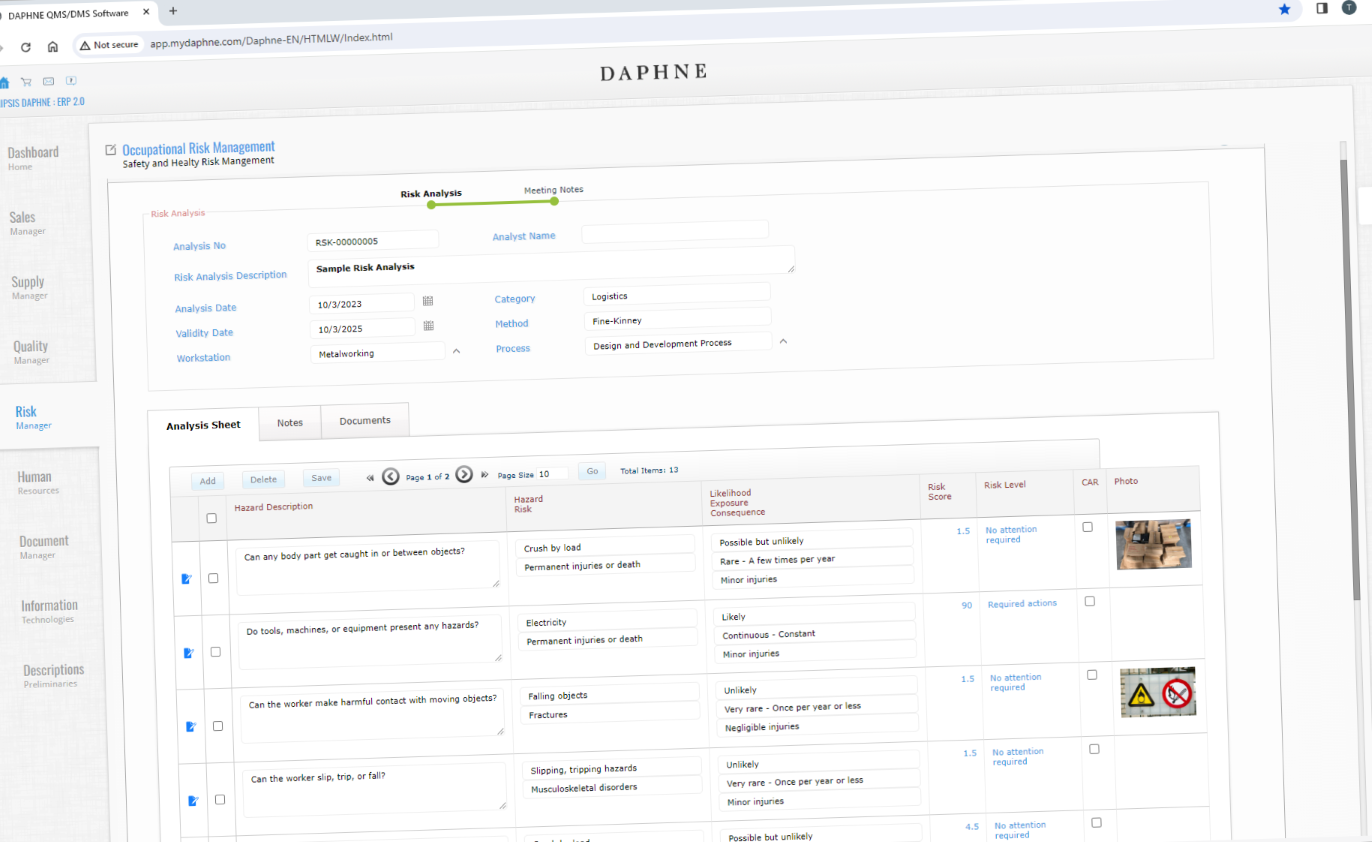
Task: Open the Method field showing Fine-Kinney
Action: 678,319
